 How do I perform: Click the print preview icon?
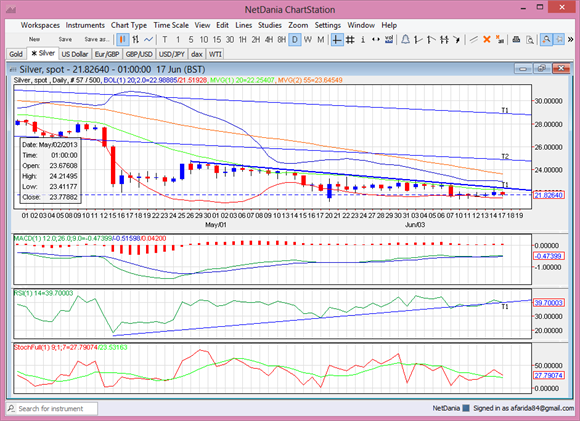pos(530,39)
